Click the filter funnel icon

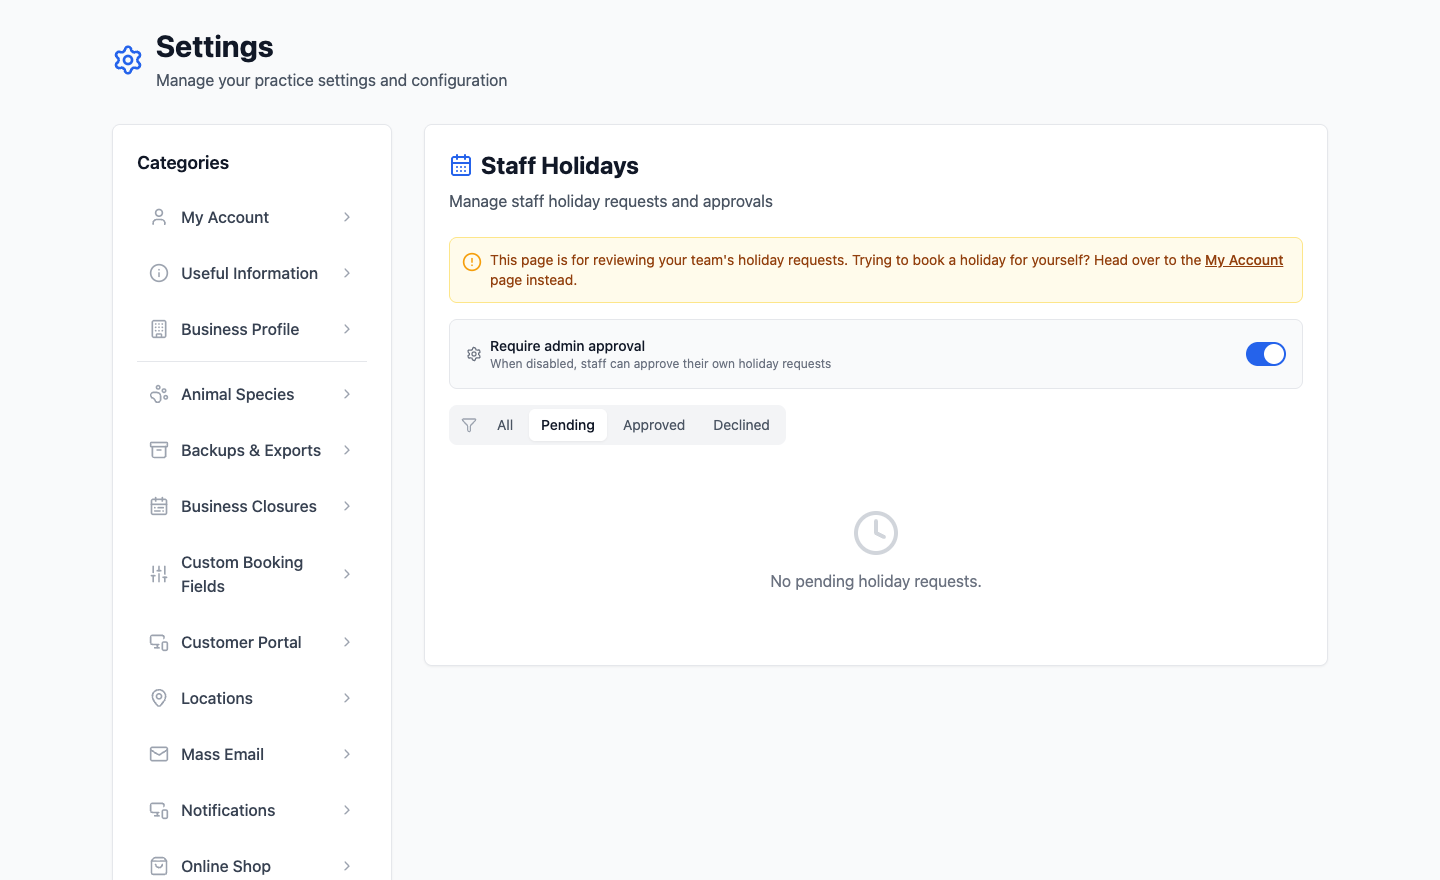click(x=469, y=425)
